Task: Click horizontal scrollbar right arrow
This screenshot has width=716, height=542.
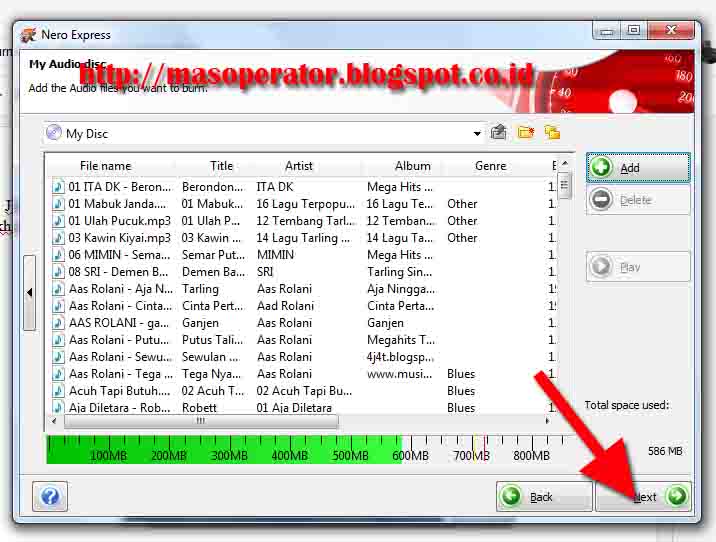Action: click(547, 421)
